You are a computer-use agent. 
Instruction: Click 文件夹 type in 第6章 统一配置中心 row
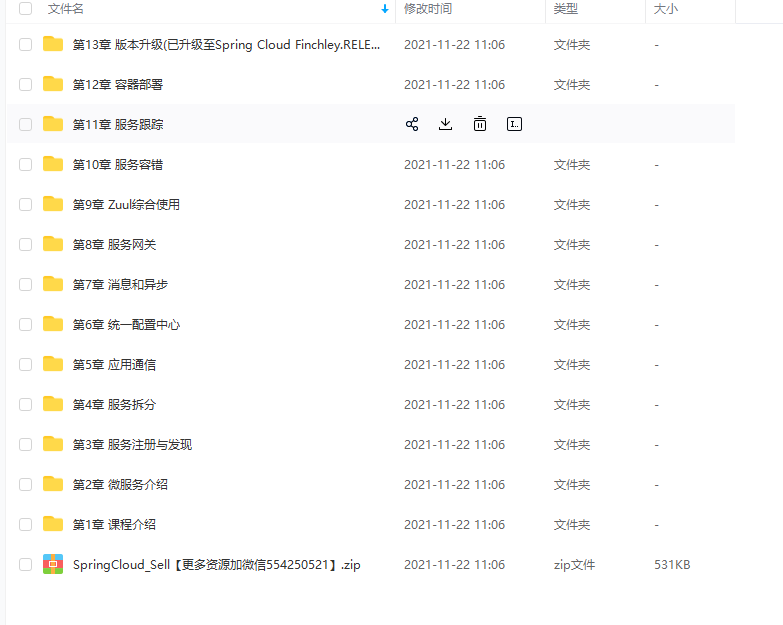pyautogui.click(x=572, y=325)
